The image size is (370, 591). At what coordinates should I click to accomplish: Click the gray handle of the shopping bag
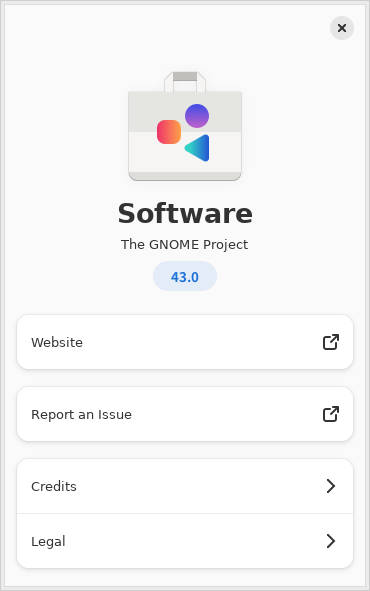pos(185,77)
